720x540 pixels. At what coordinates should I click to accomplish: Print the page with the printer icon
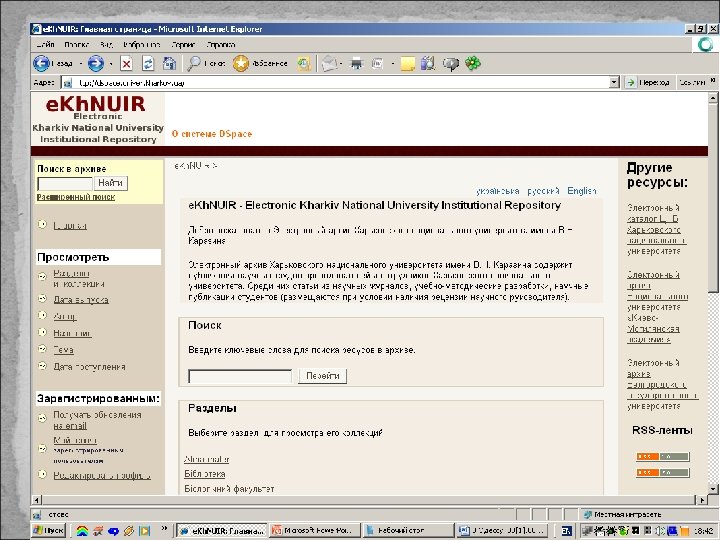tap(357, 63)
